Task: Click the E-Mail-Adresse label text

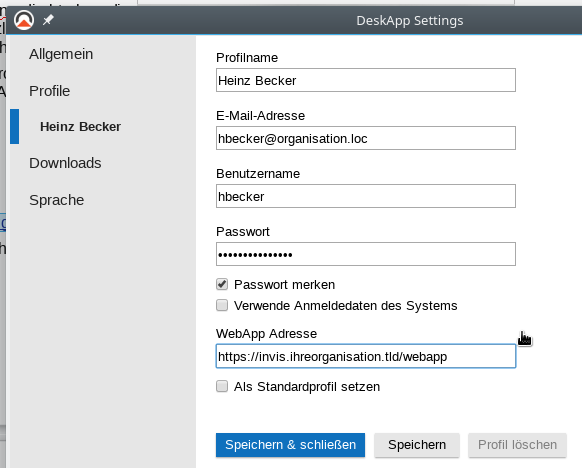Action: click(260, 115)
